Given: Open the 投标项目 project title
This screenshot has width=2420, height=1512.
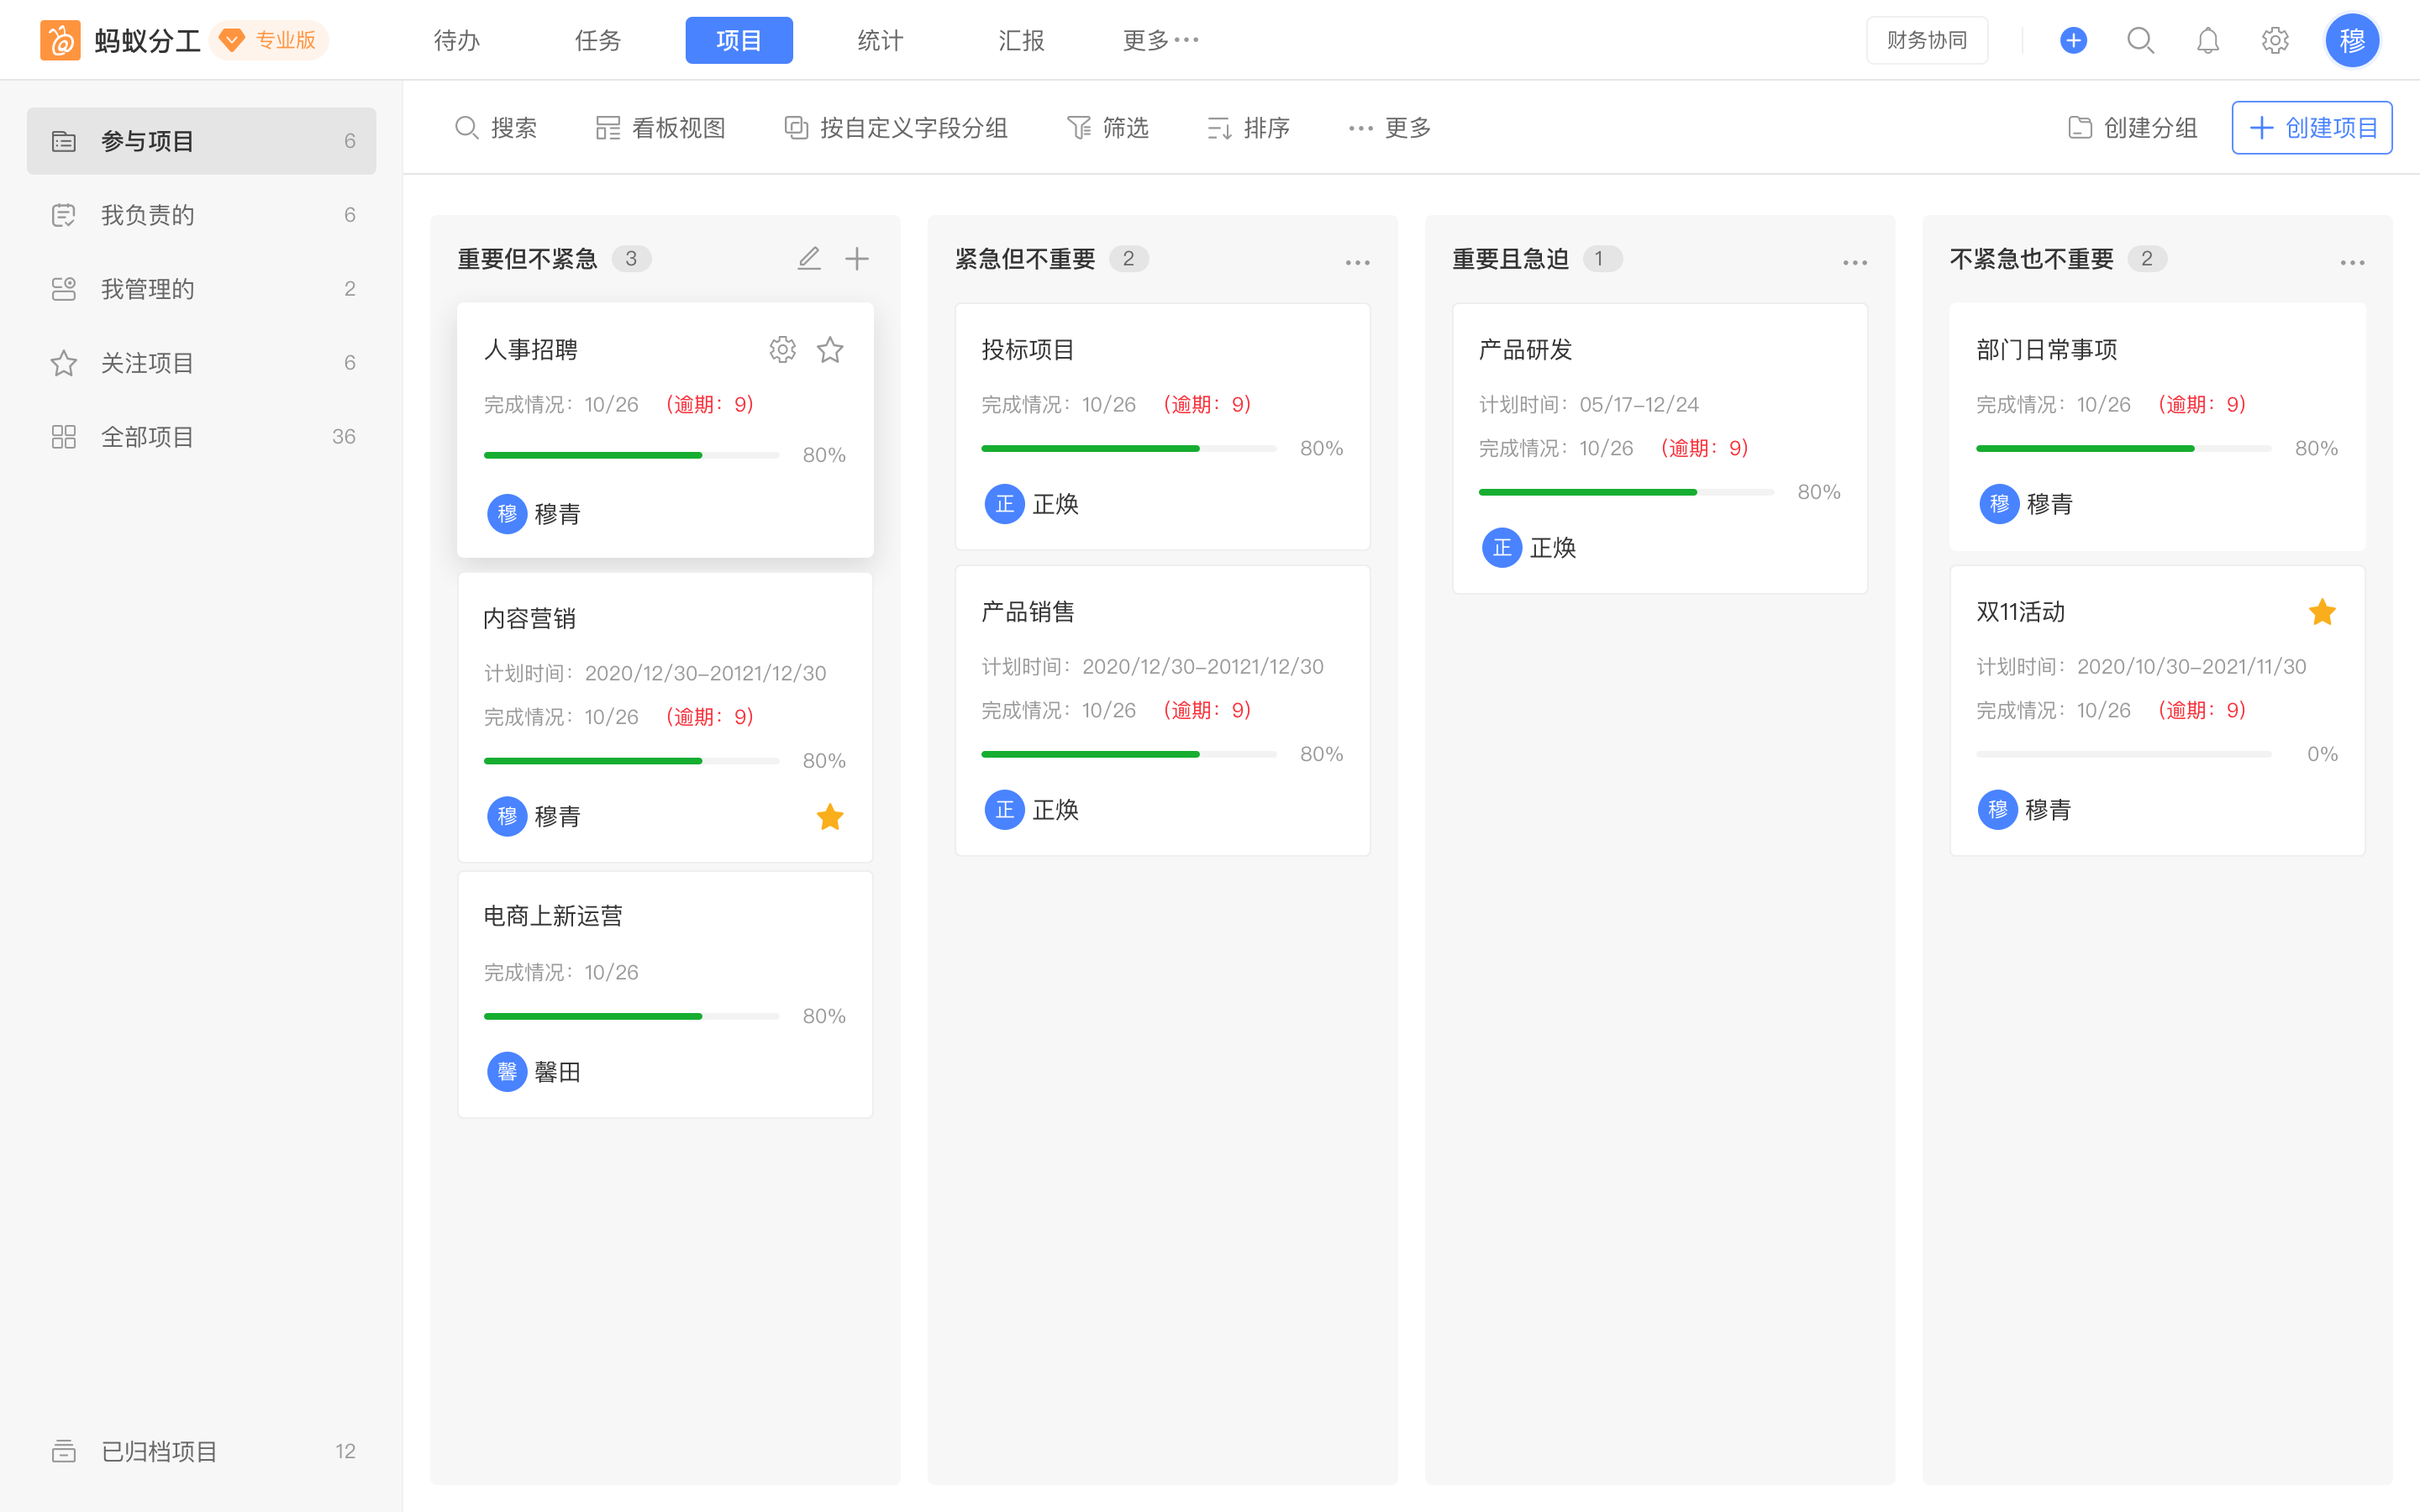Looking at the screenshot, I should point(1028,349).
